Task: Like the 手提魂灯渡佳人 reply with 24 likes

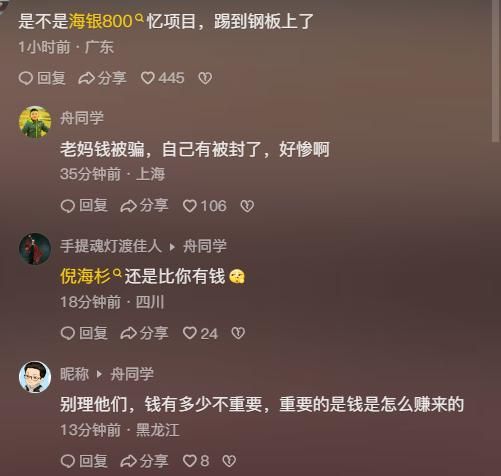Action: pos(200,333)
